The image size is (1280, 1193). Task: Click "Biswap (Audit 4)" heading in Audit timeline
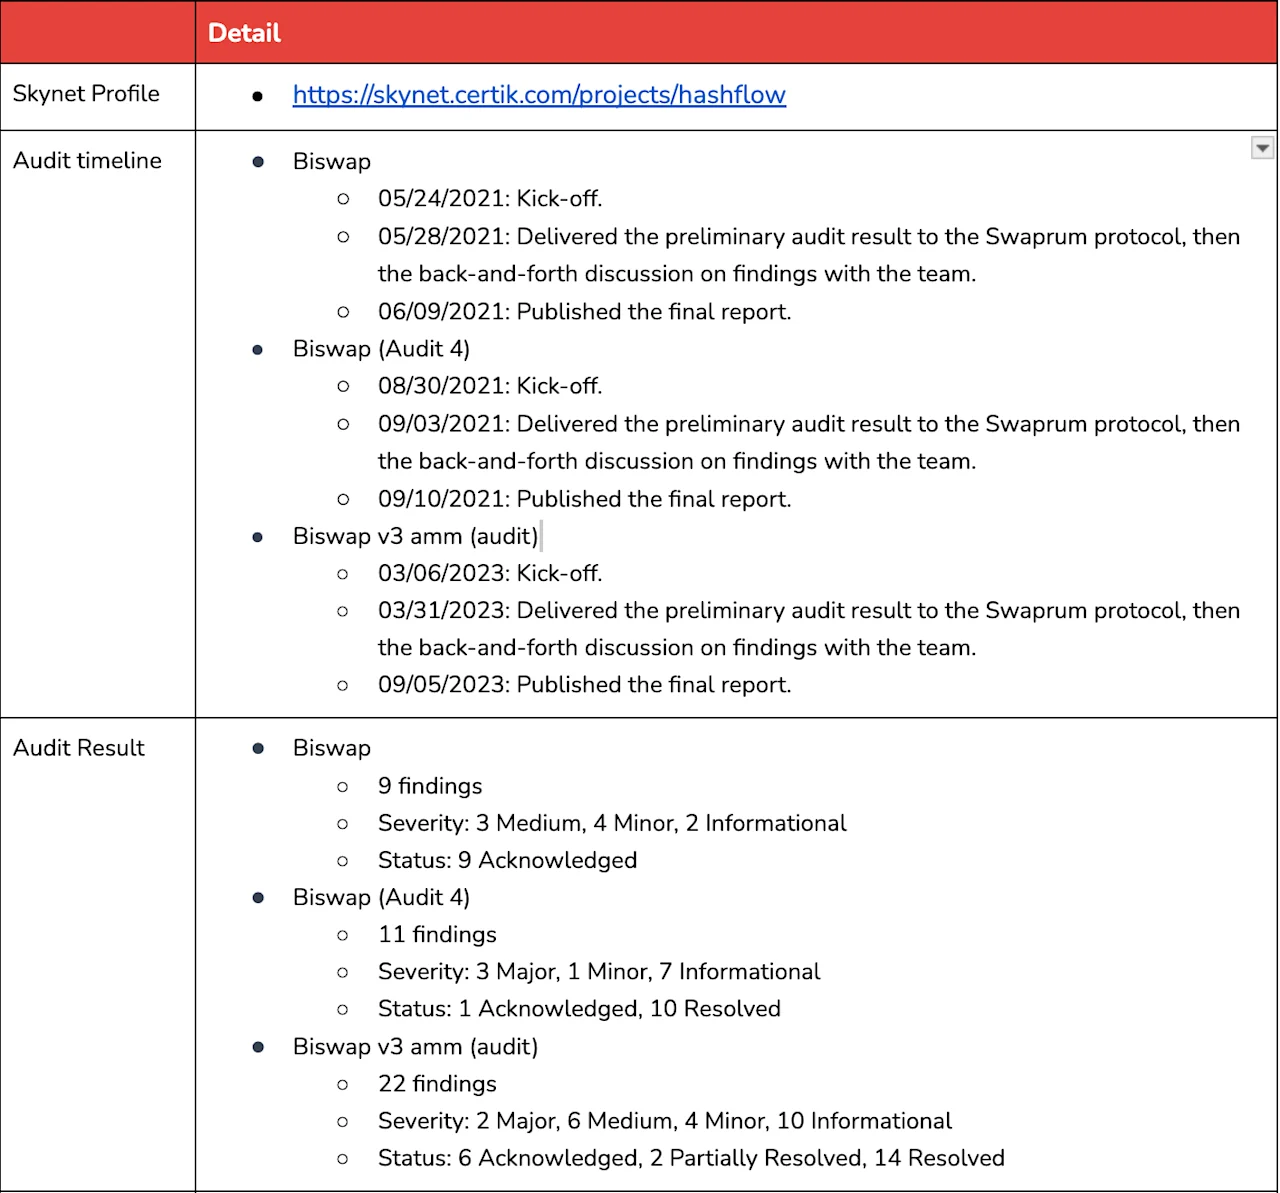[x=381, y=349]
